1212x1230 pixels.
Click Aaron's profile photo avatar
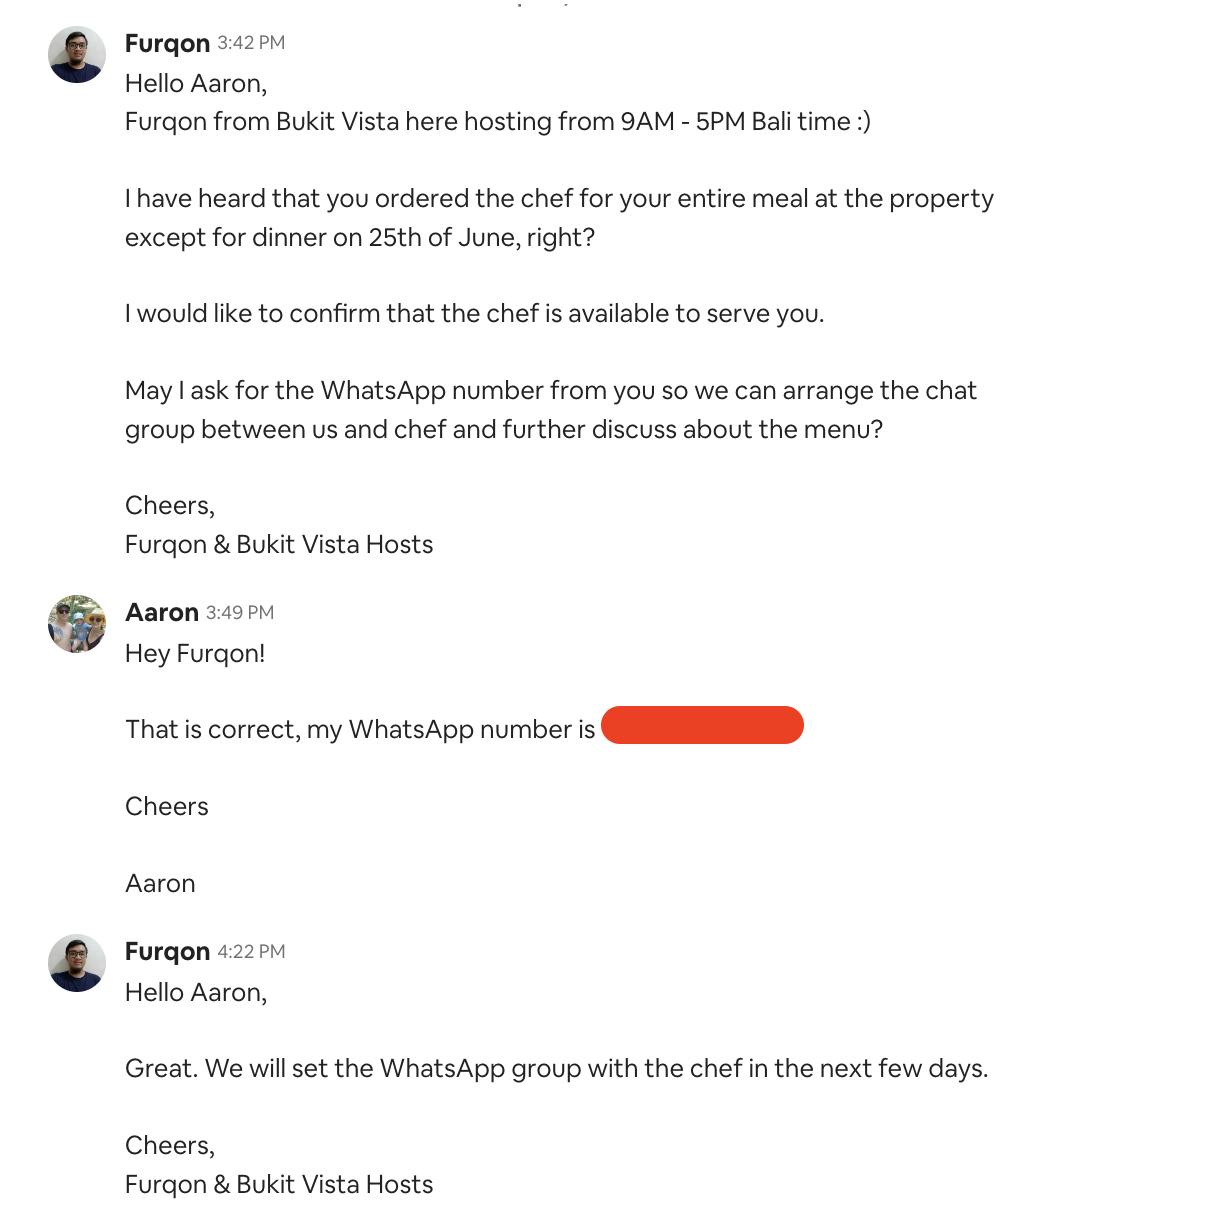77,624
